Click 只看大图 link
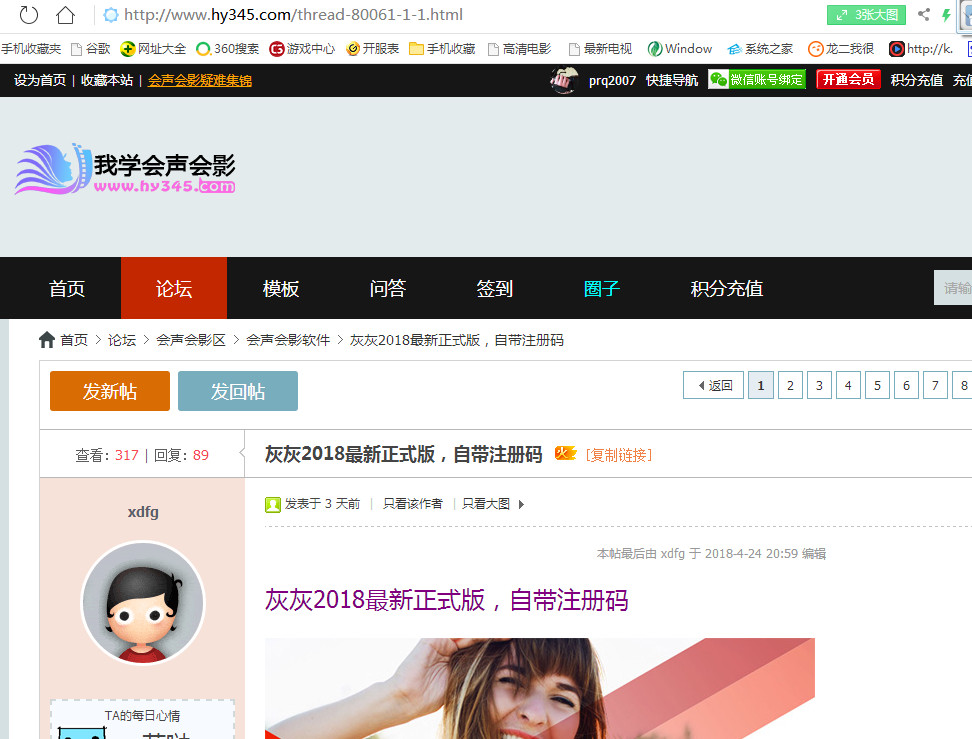Image resolution: width=972 pixels, height=739 pixels. point(486,504)
